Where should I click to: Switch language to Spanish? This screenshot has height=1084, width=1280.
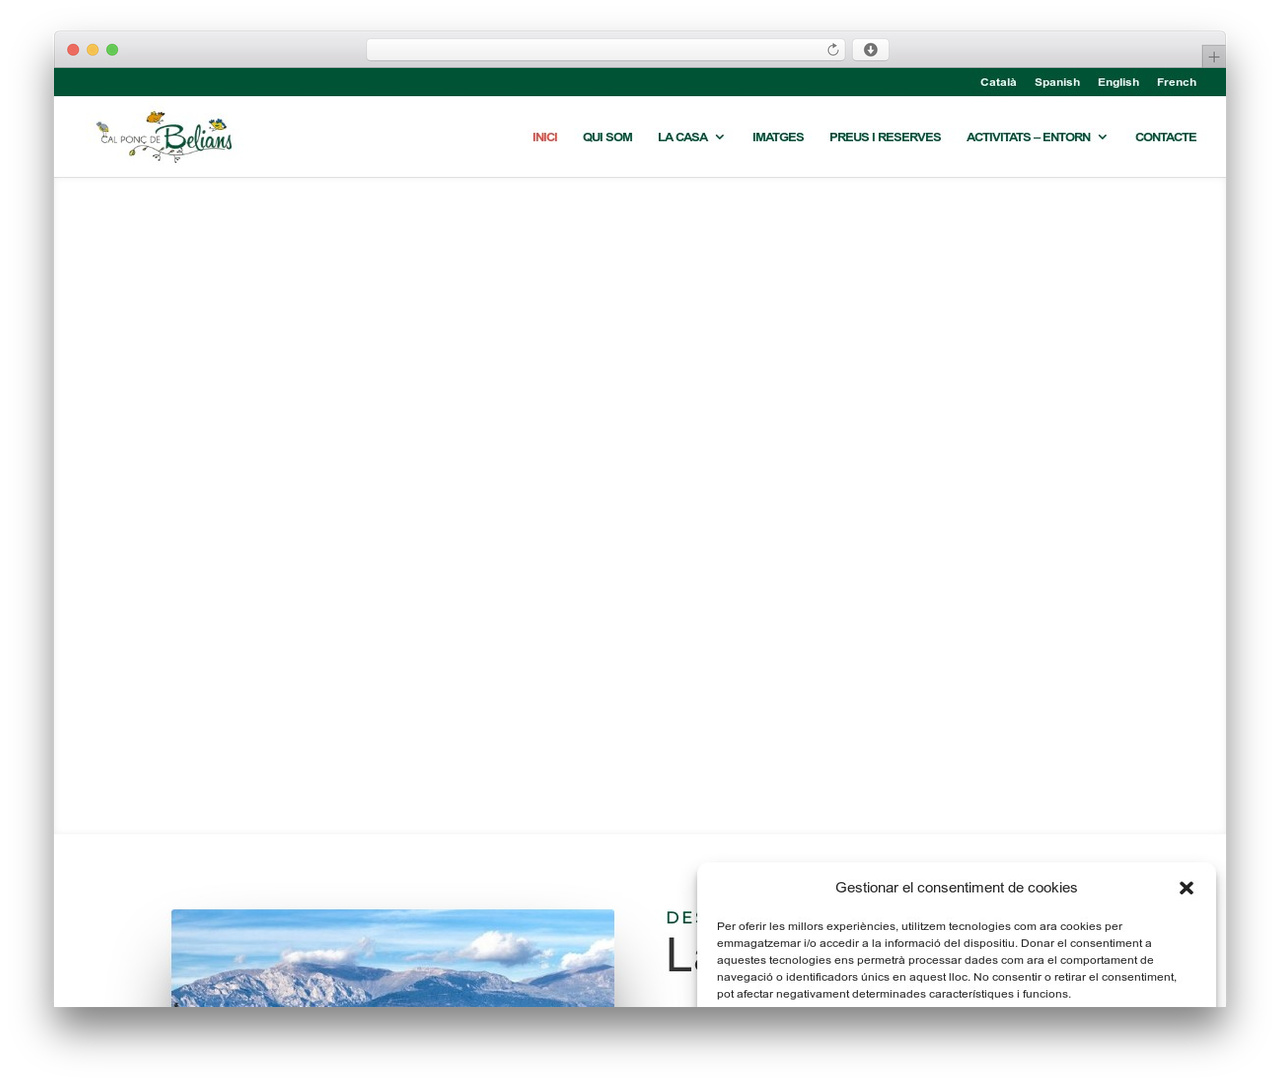[1057, 82]
